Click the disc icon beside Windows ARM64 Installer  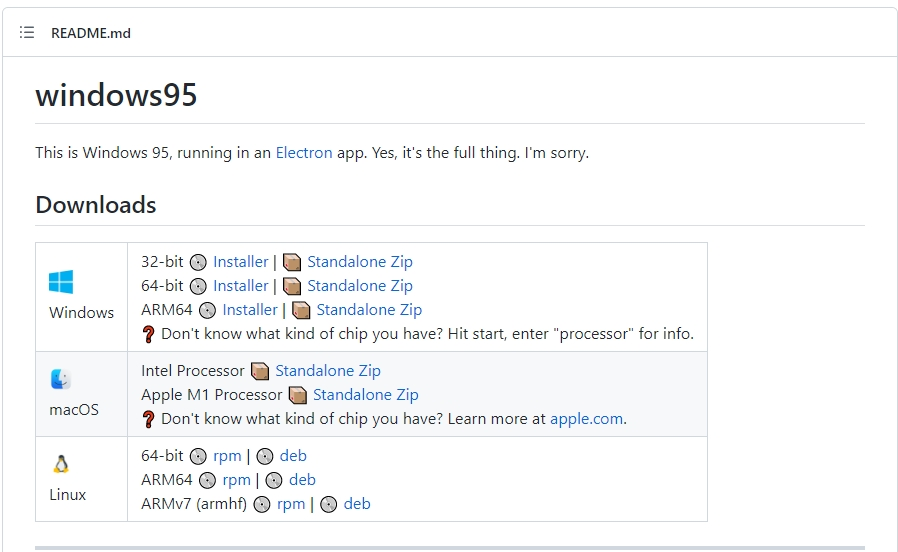(x=207, y=310)
